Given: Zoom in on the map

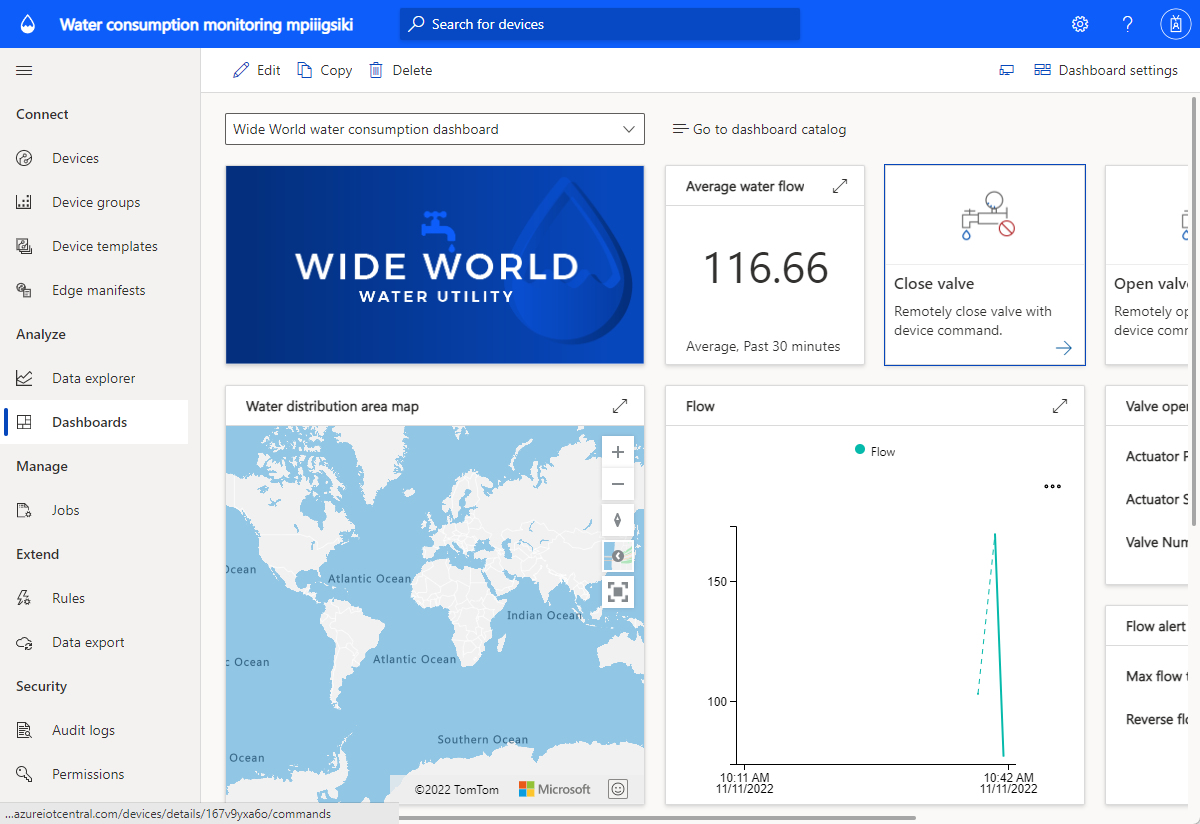Looking at the screenshot, I should (x=618, y=452).
